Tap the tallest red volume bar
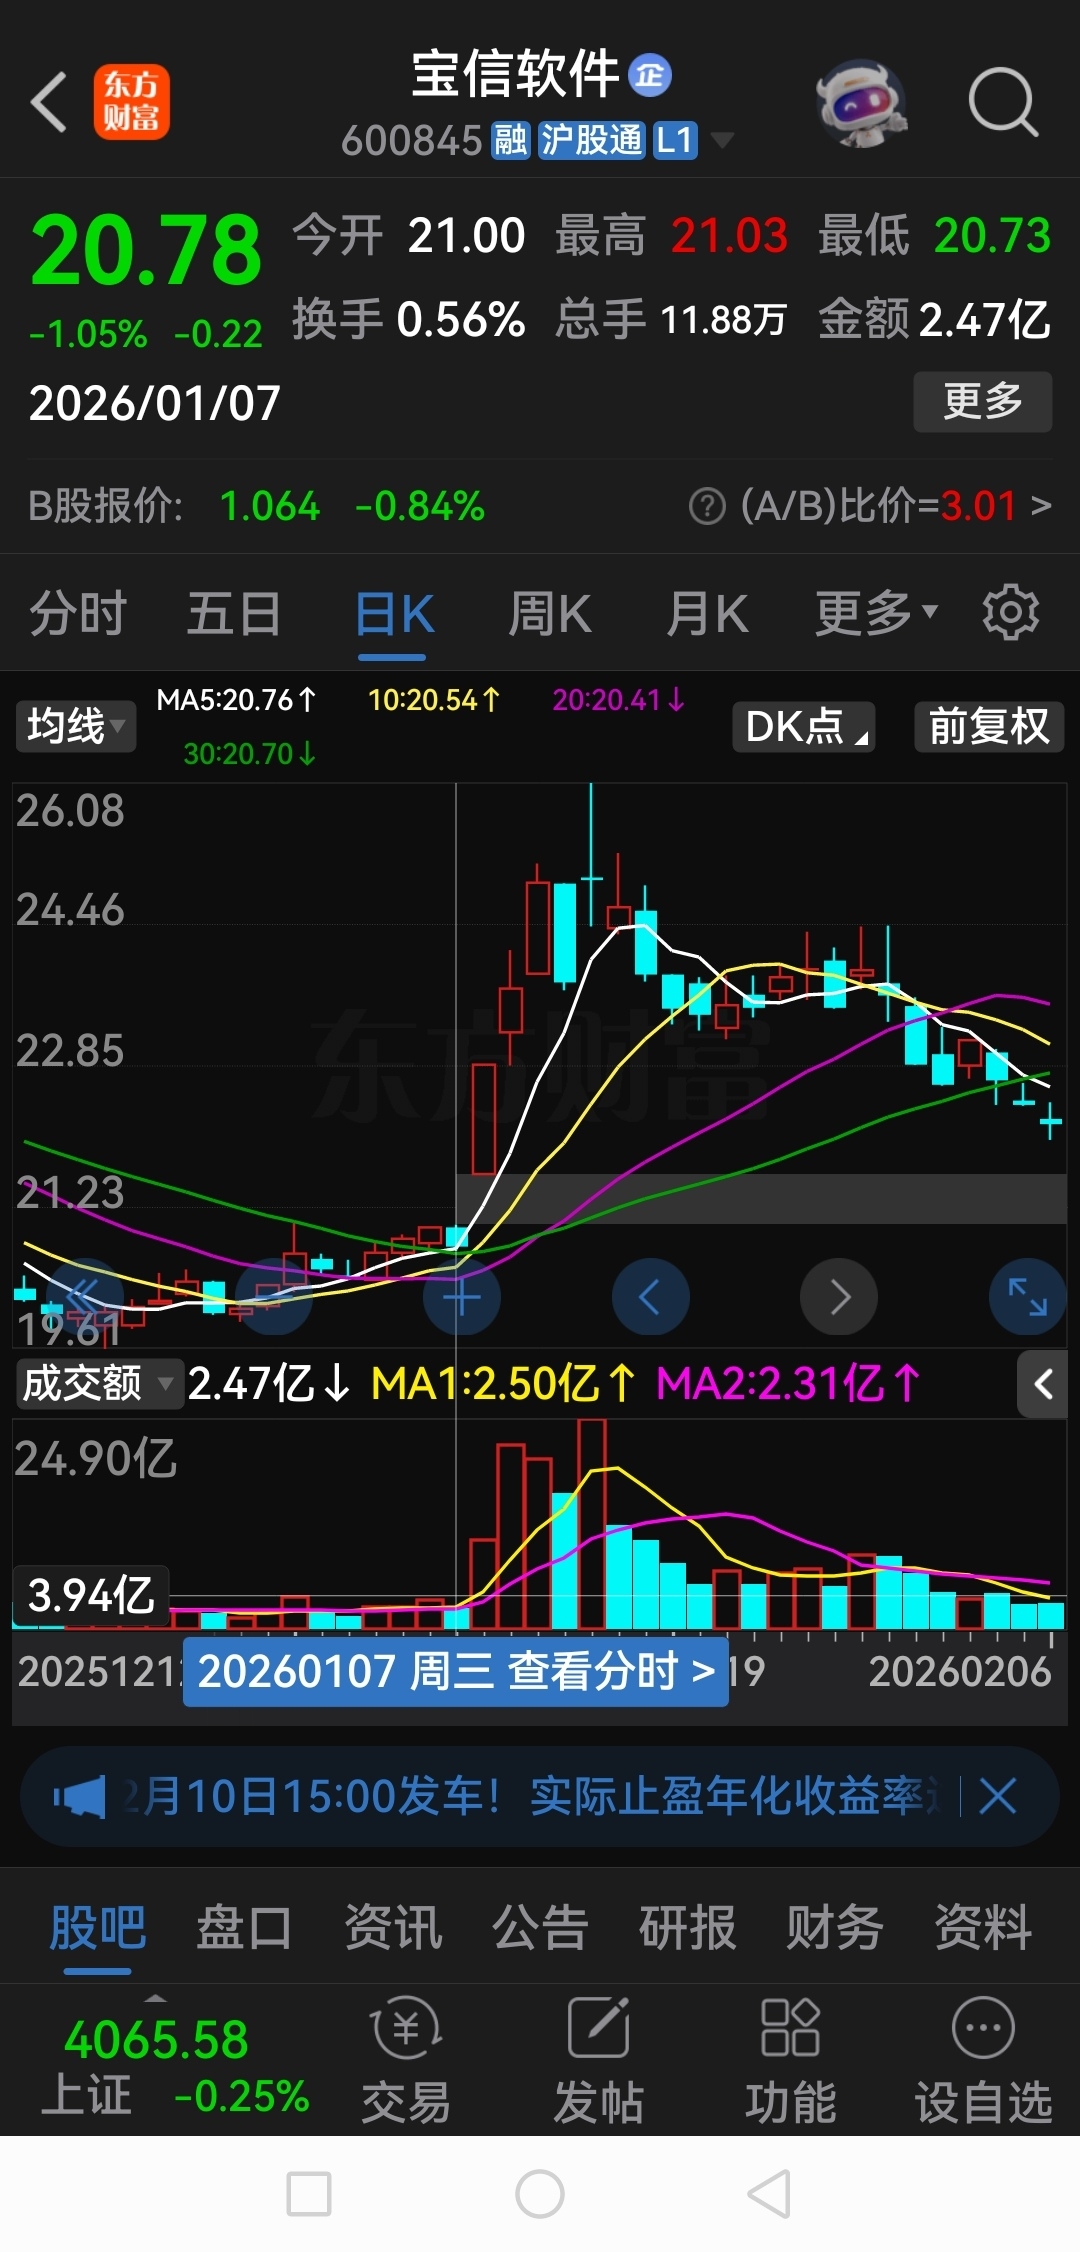The image size is (1080, 2252). point(592,1524)
